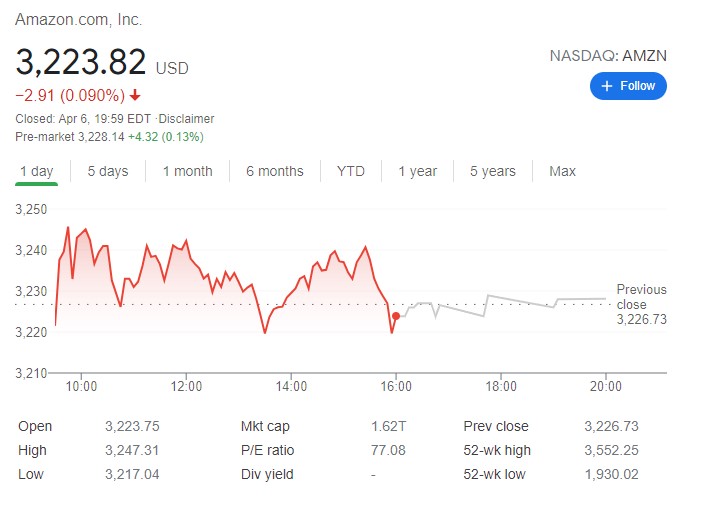Click the NASDAQ: AMZN ticker text
This screenshot has width=723, height=515.
(608, 56)
